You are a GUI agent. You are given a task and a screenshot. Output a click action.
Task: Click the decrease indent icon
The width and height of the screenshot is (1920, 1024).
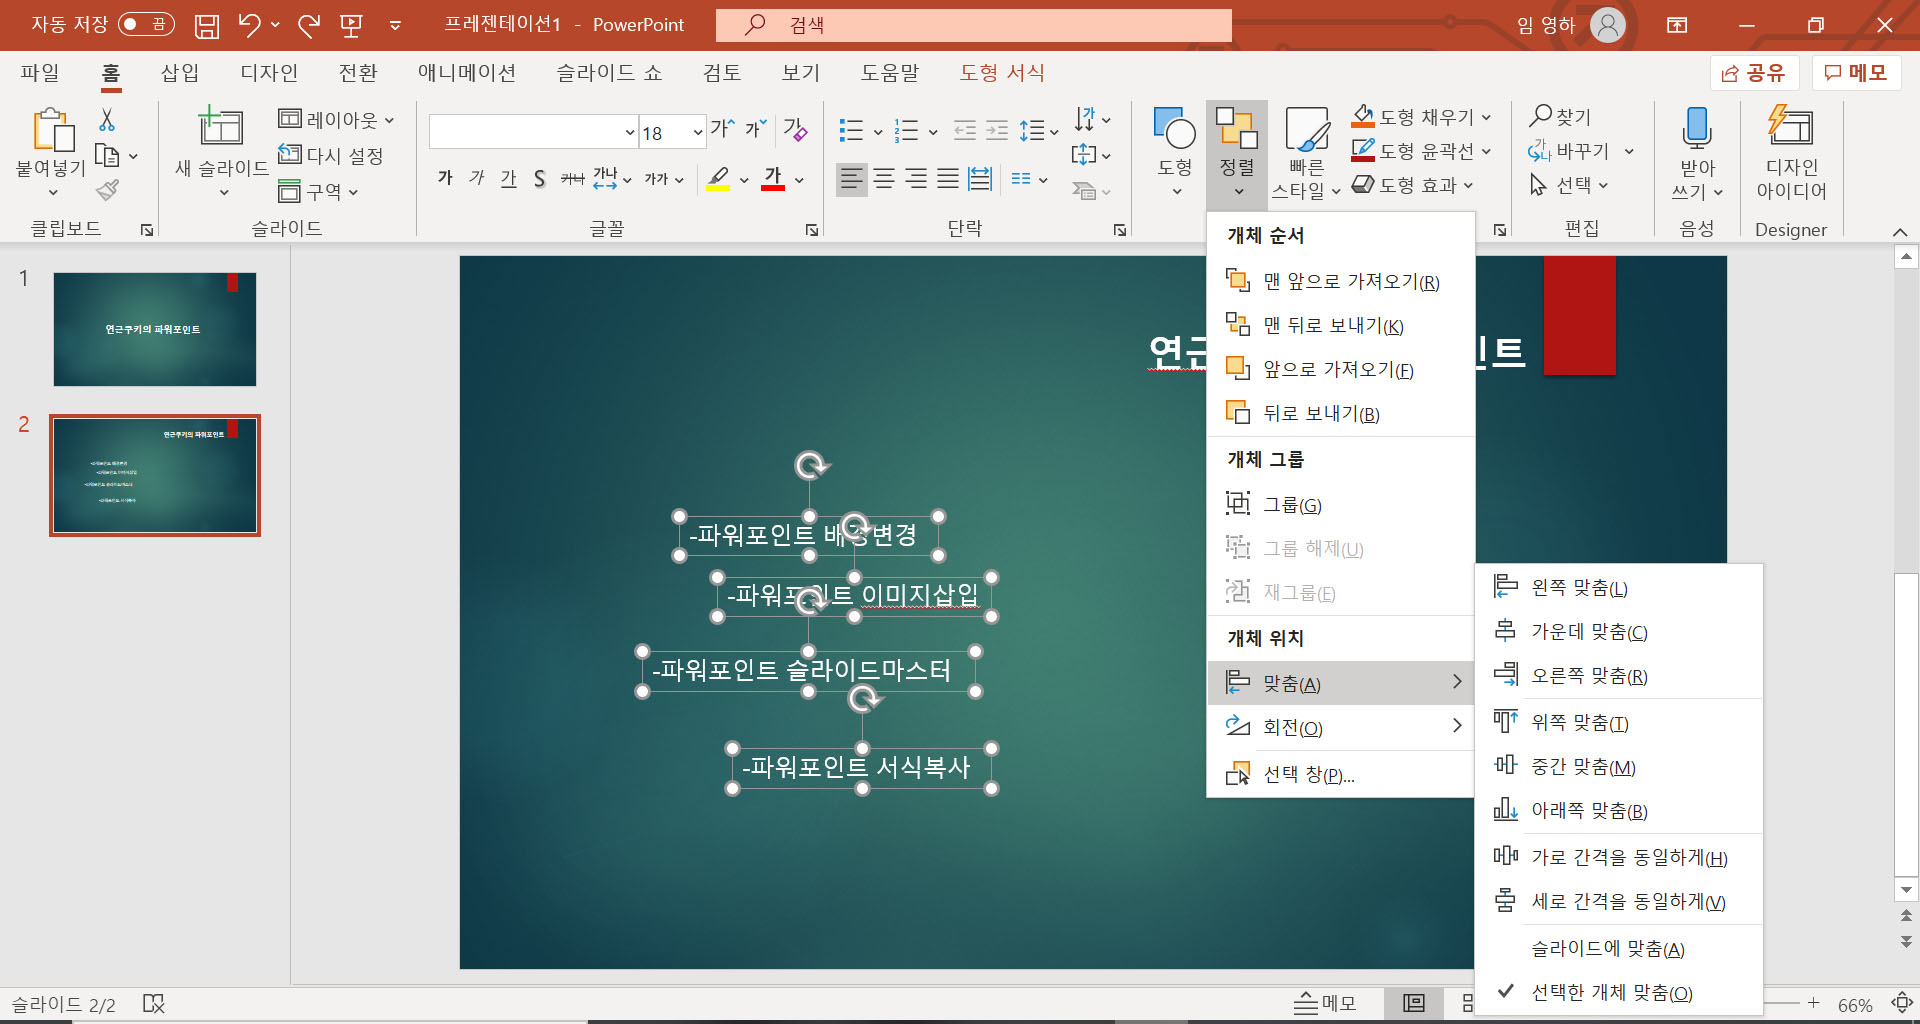[965, 130]
